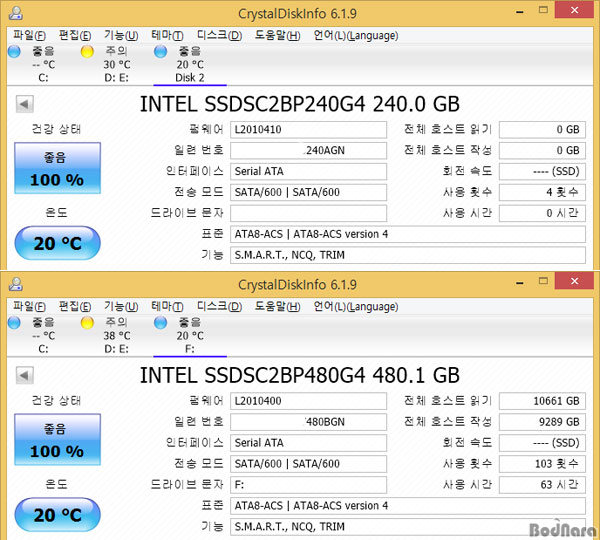Open 기능(U) menu in the bottom window

(x=121, y=307)
